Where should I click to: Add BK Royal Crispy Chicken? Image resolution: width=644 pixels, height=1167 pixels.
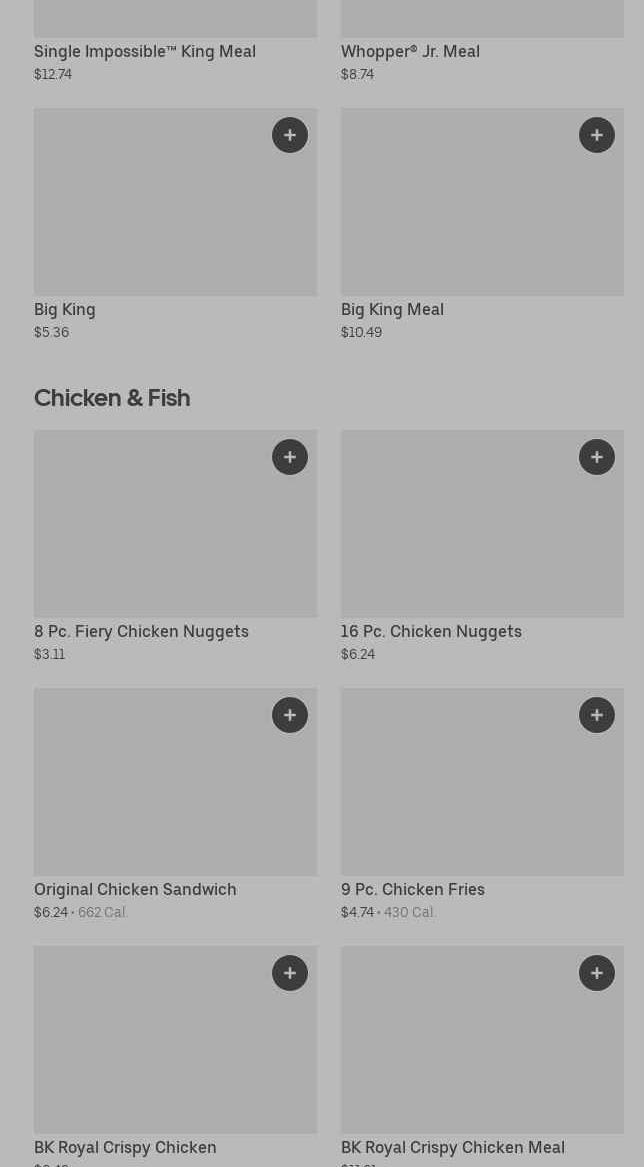tap(290, 973)
